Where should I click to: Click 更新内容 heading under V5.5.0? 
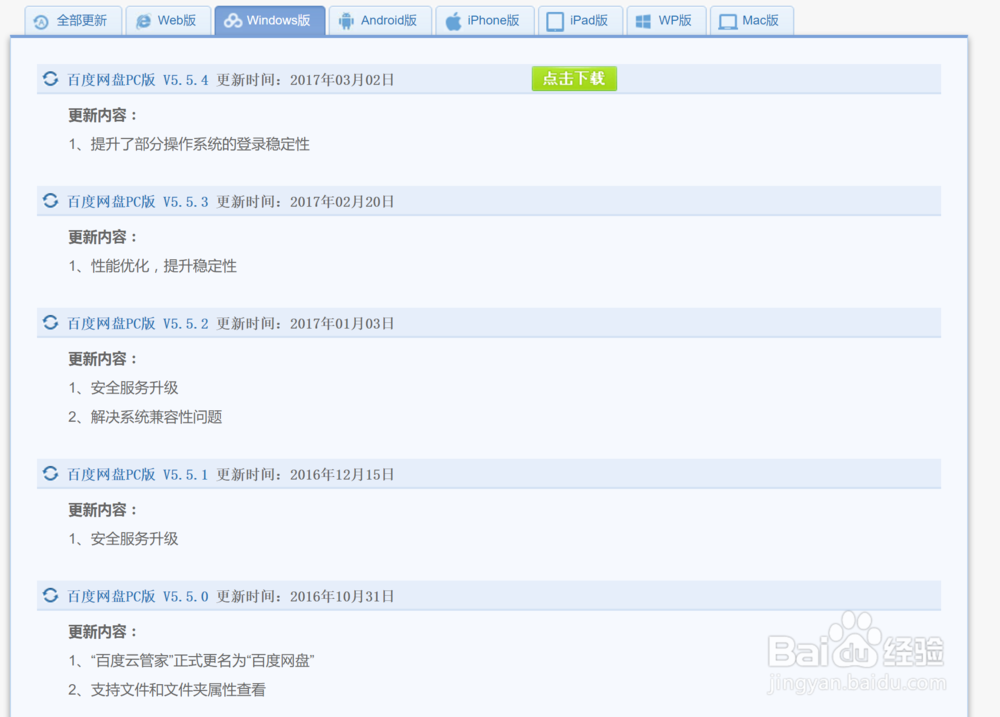(x=102, y=632)
